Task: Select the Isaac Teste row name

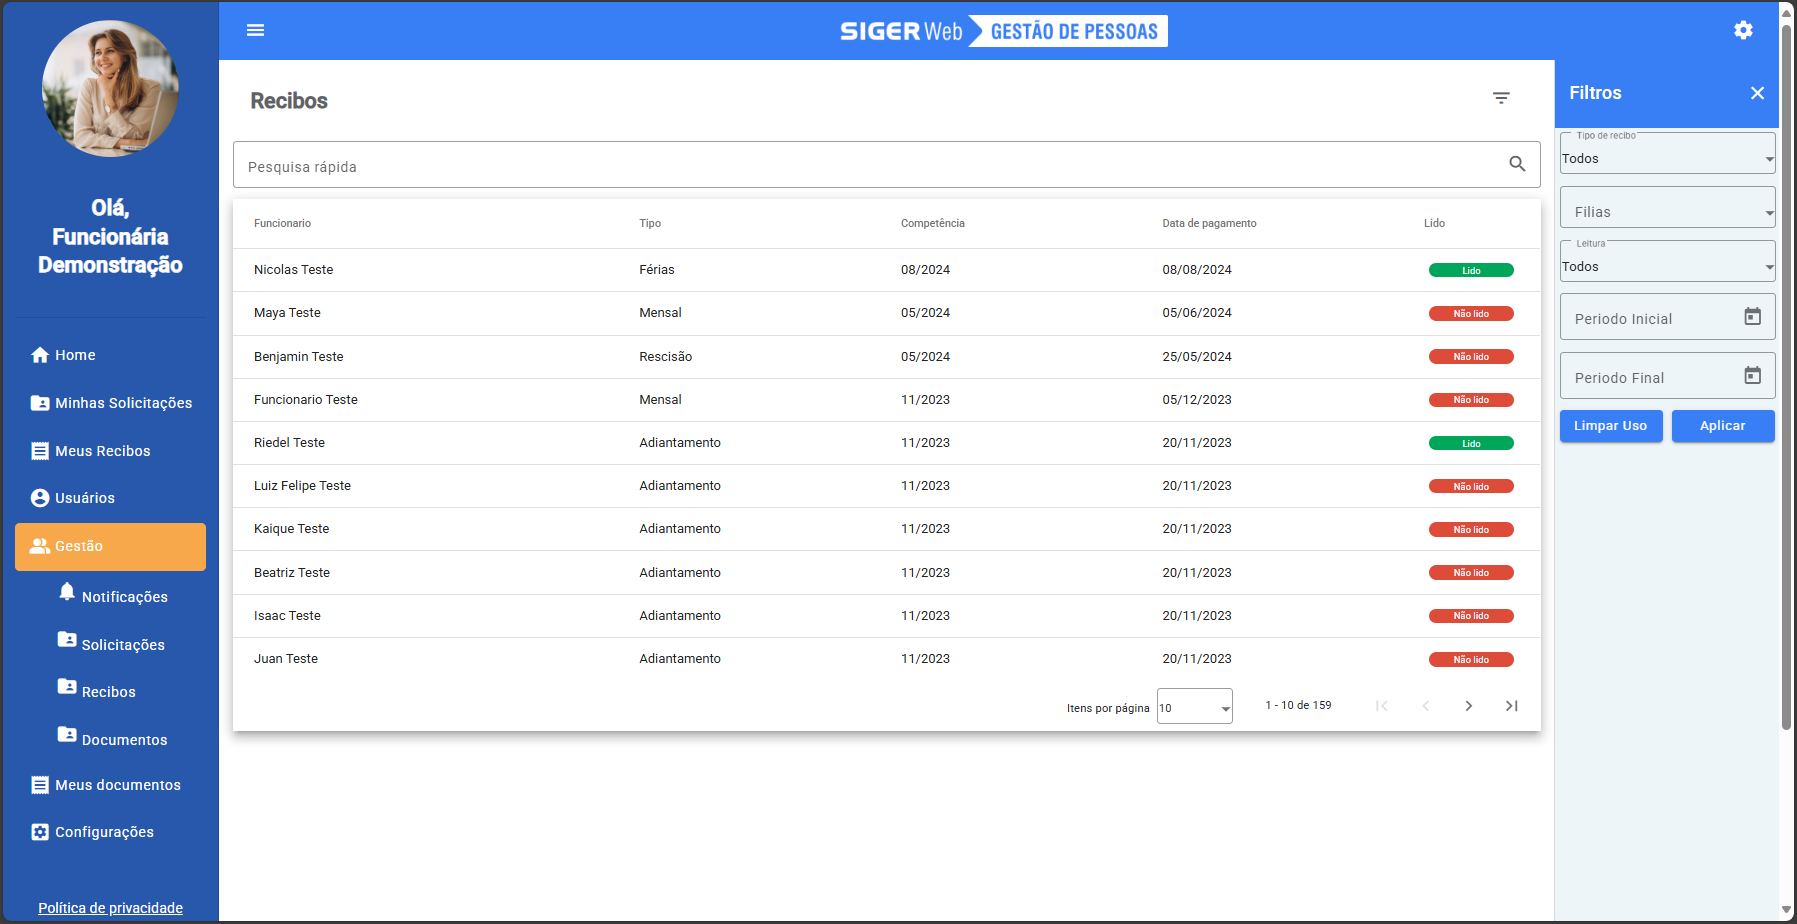Action: tap(287, 616)
